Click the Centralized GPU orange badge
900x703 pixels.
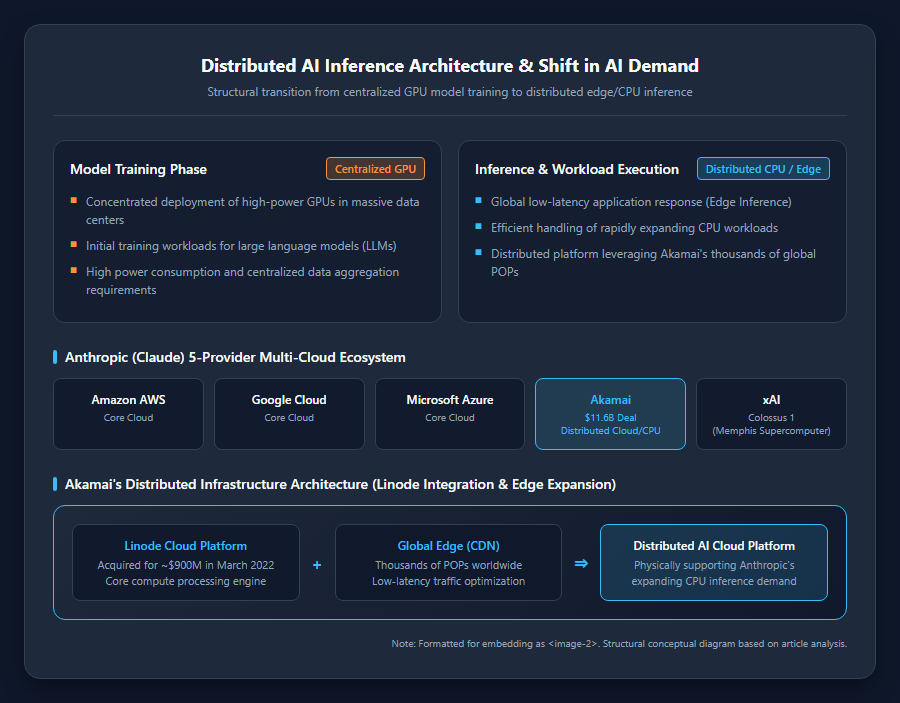375,169
